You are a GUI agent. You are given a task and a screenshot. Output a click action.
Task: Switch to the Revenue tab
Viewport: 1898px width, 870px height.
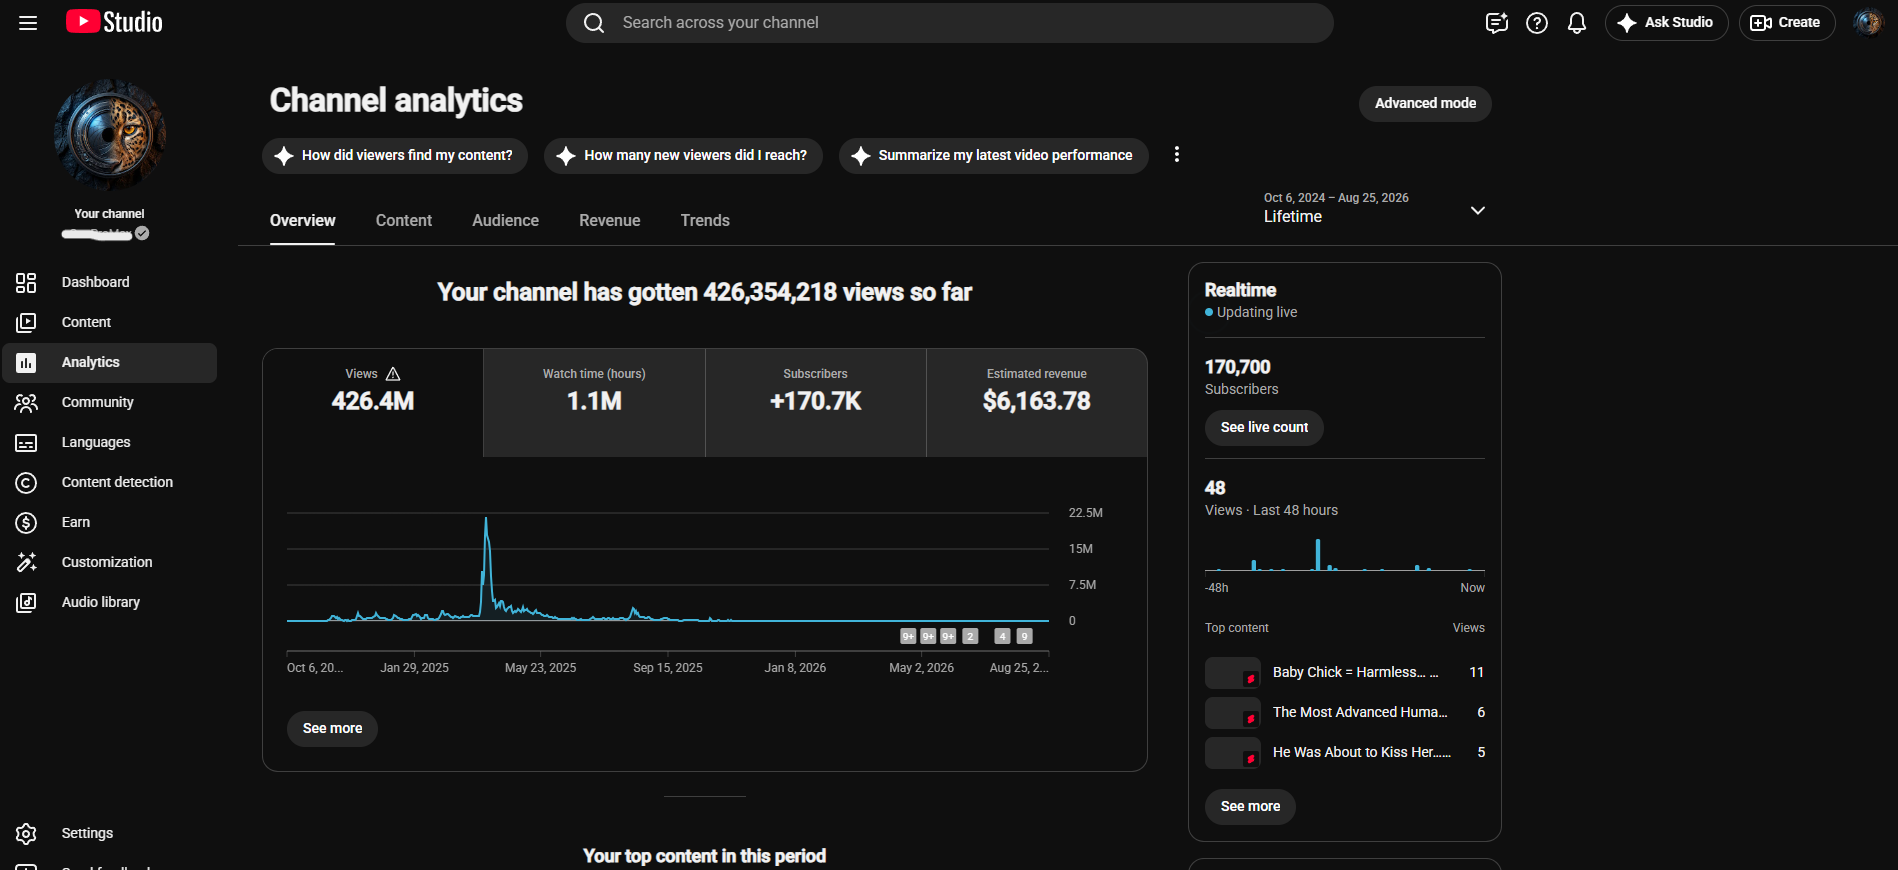click(609, 220)
